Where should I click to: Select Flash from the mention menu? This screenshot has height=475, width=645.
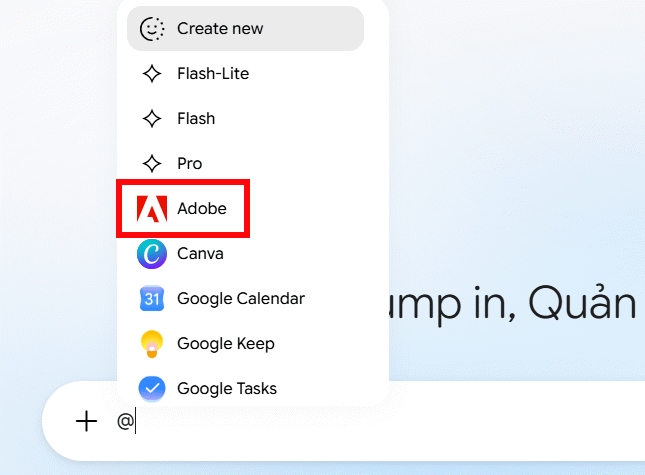click(x=245, y=118)
